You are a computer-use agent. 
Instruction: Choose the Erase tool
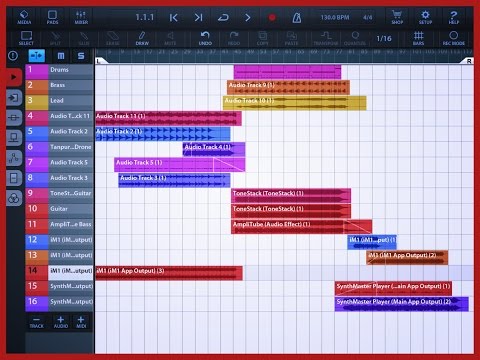tap(113, 38)
